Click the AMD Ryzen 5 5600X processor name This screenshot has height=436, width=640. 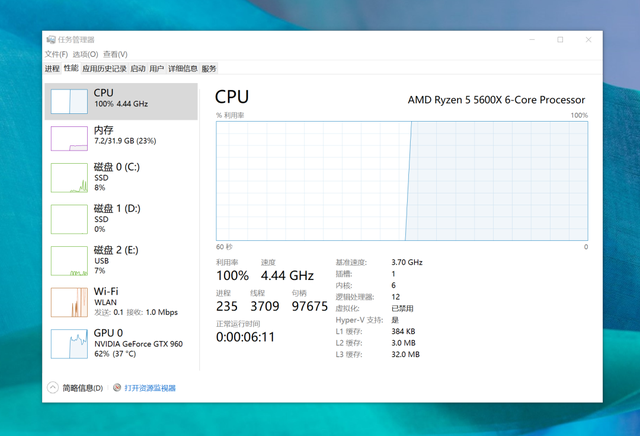496,100
